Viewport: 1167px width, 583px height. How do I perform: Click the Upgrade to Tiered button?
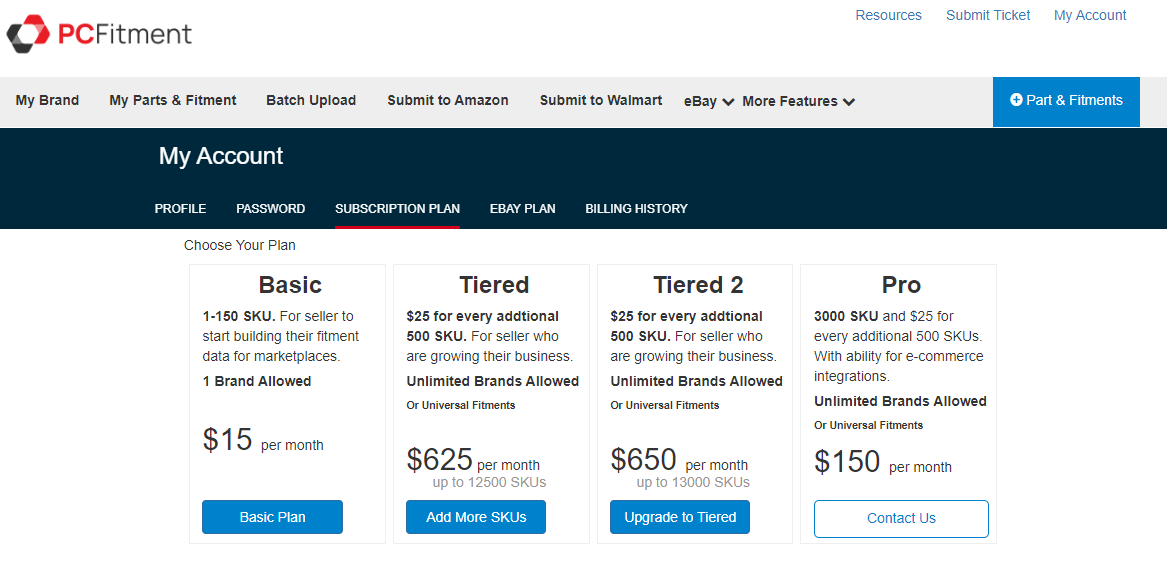coord(680,517)
